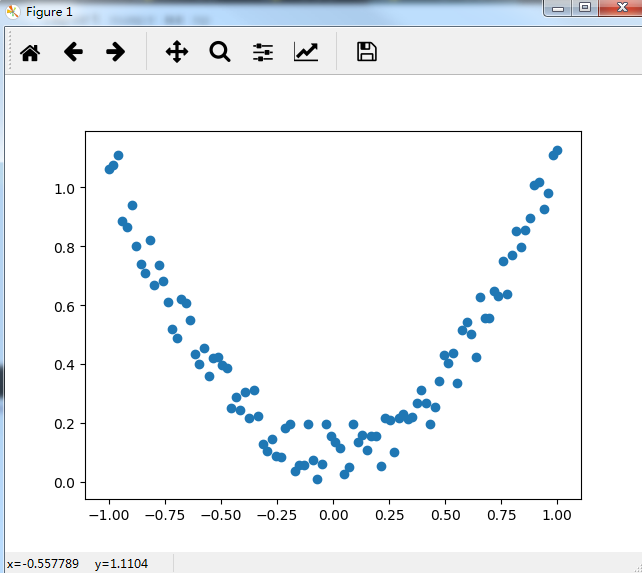Click the x-axis tick label 0.75
Viewport: 642px width, 573px height.
pyautogui.click(x=502, y=515)
